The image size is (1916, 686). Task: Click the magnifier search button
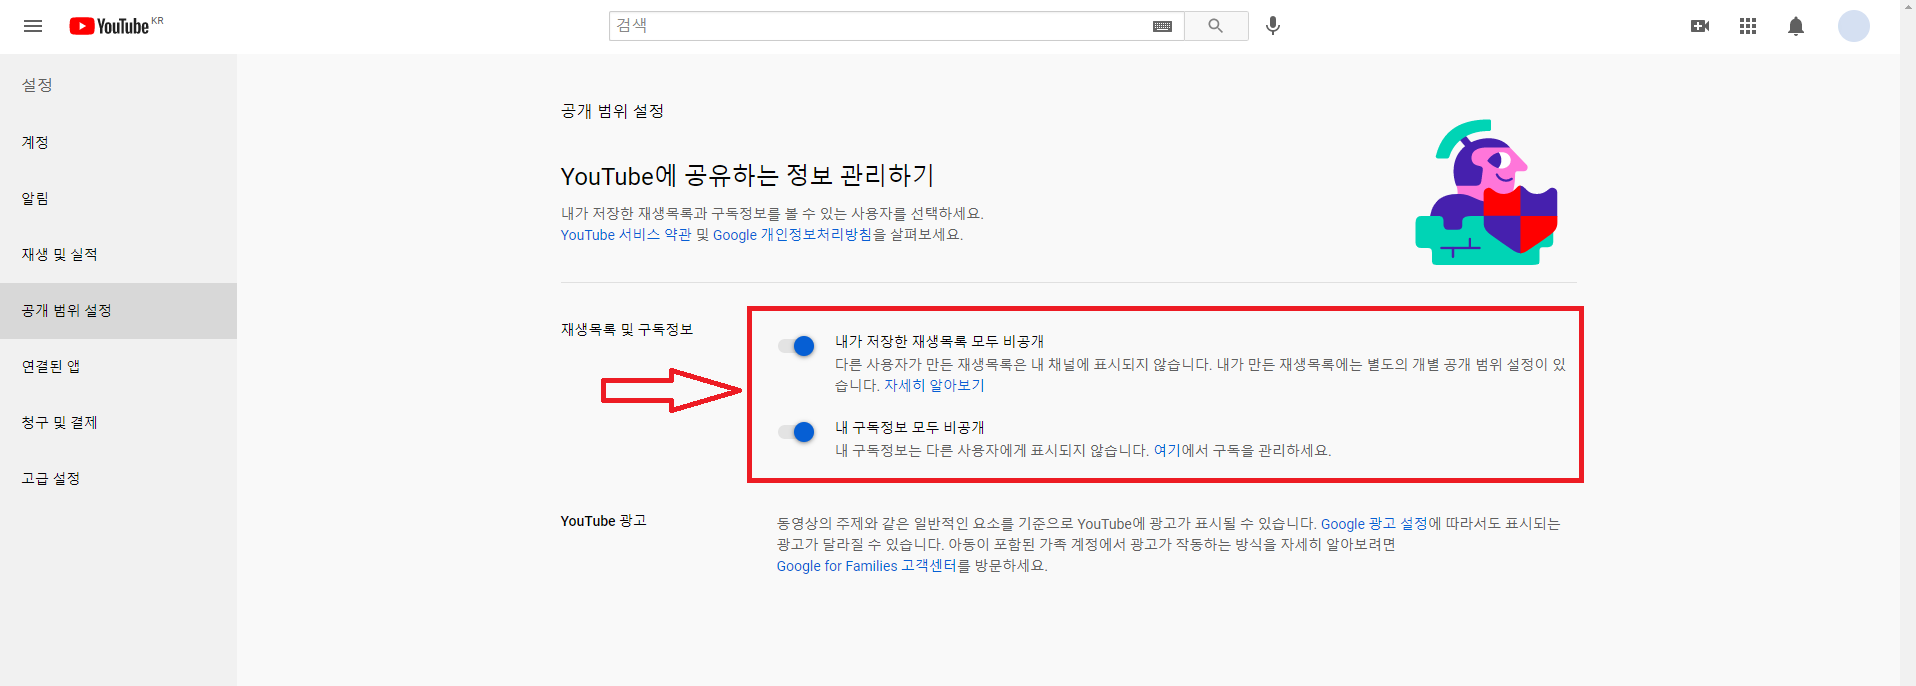(1216, 26)
